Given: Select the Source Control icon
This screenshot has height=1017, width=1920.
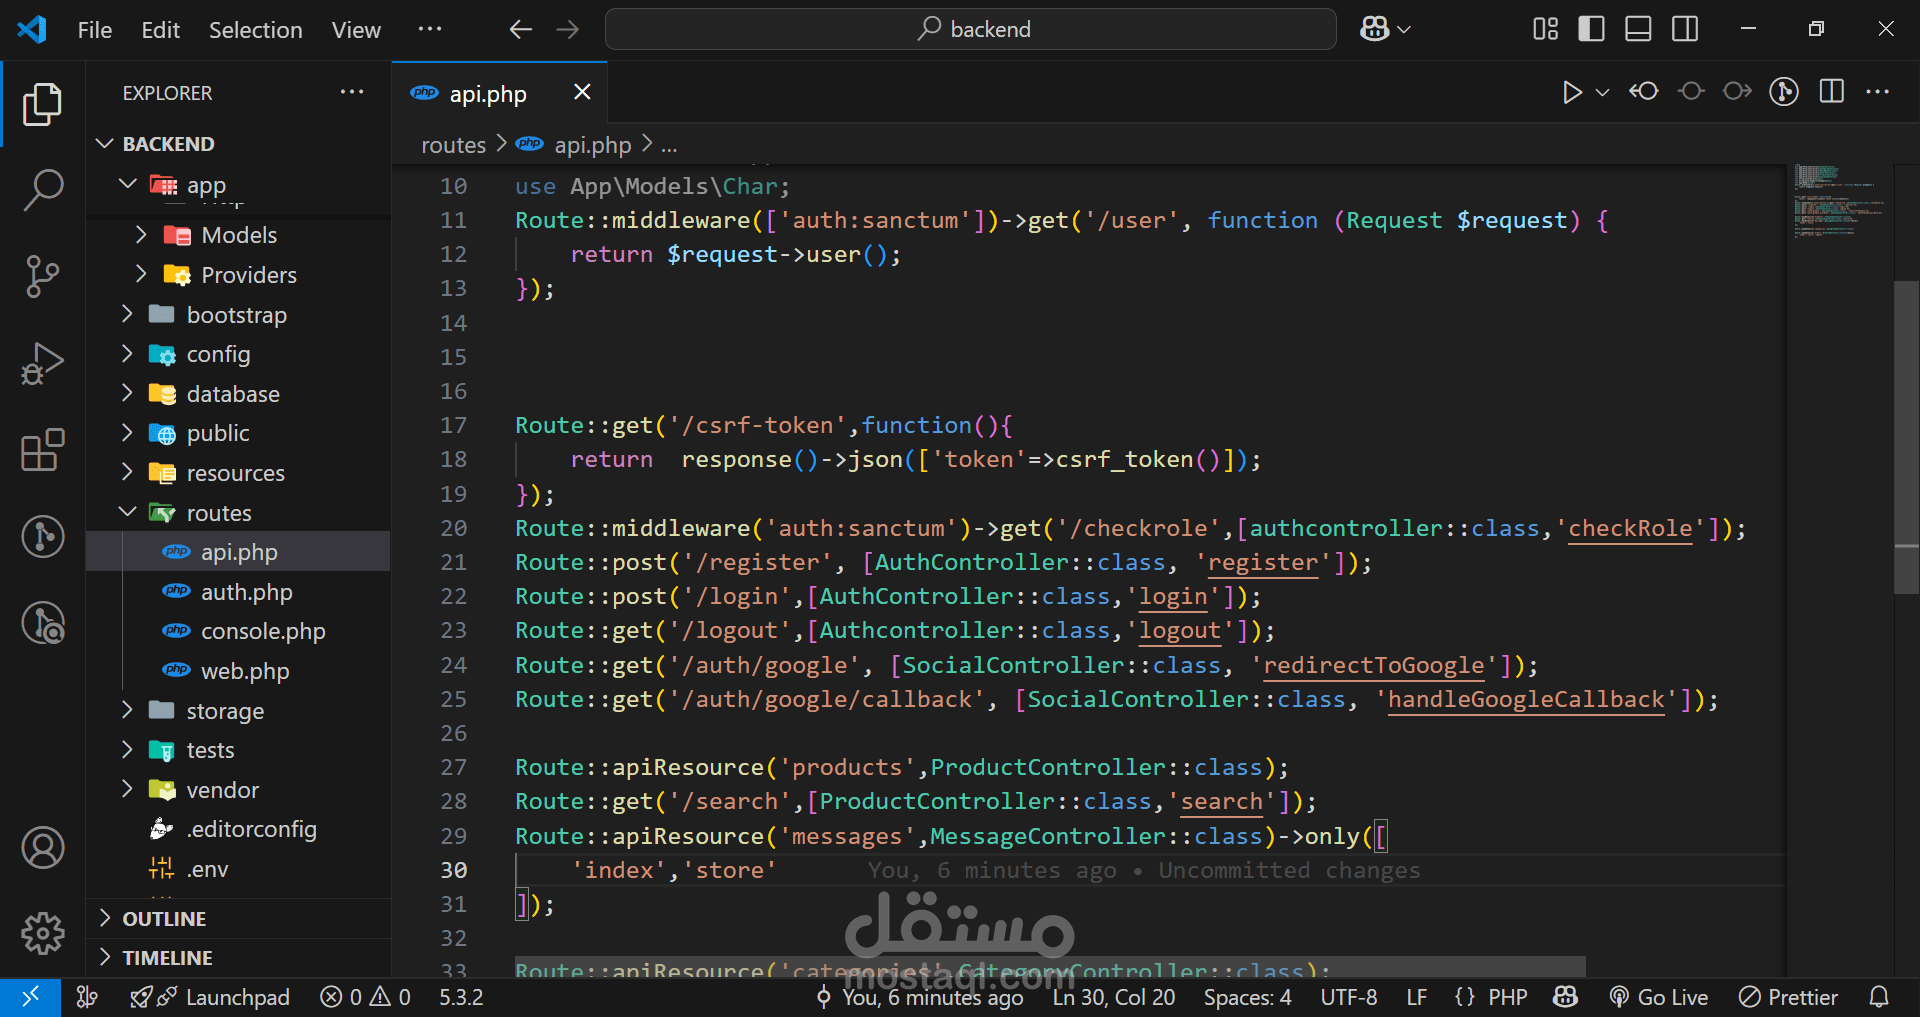Looking at the screenshot, I should pyautogui.click(x=43, y=277).
